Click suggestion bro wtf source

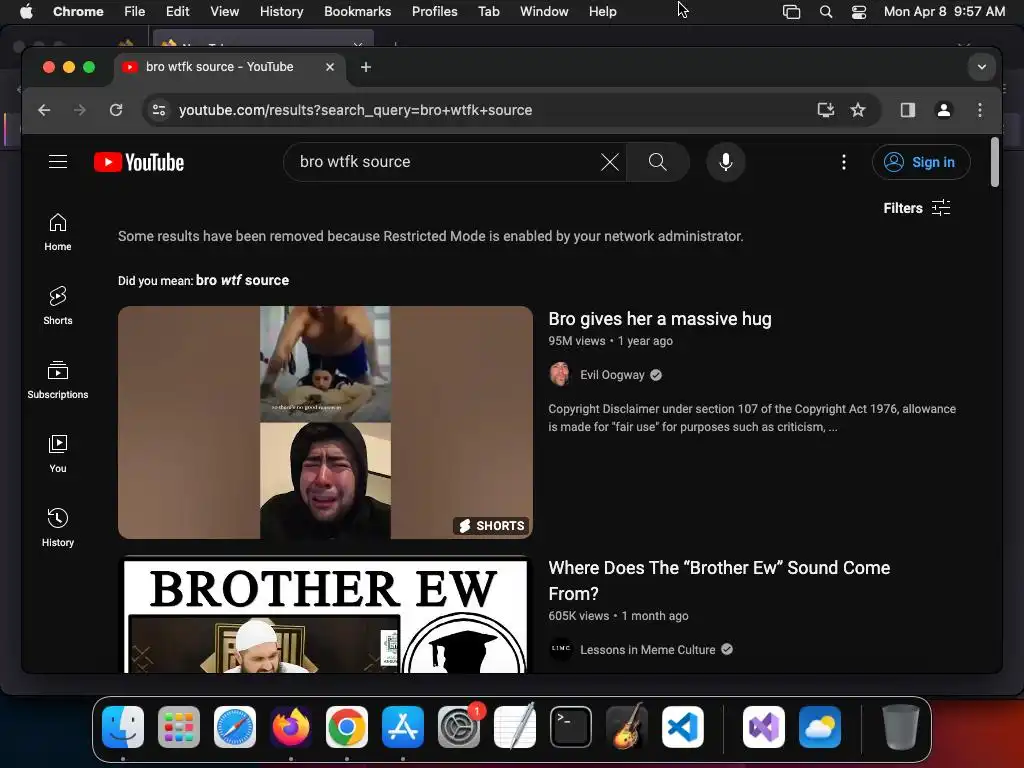242,280
